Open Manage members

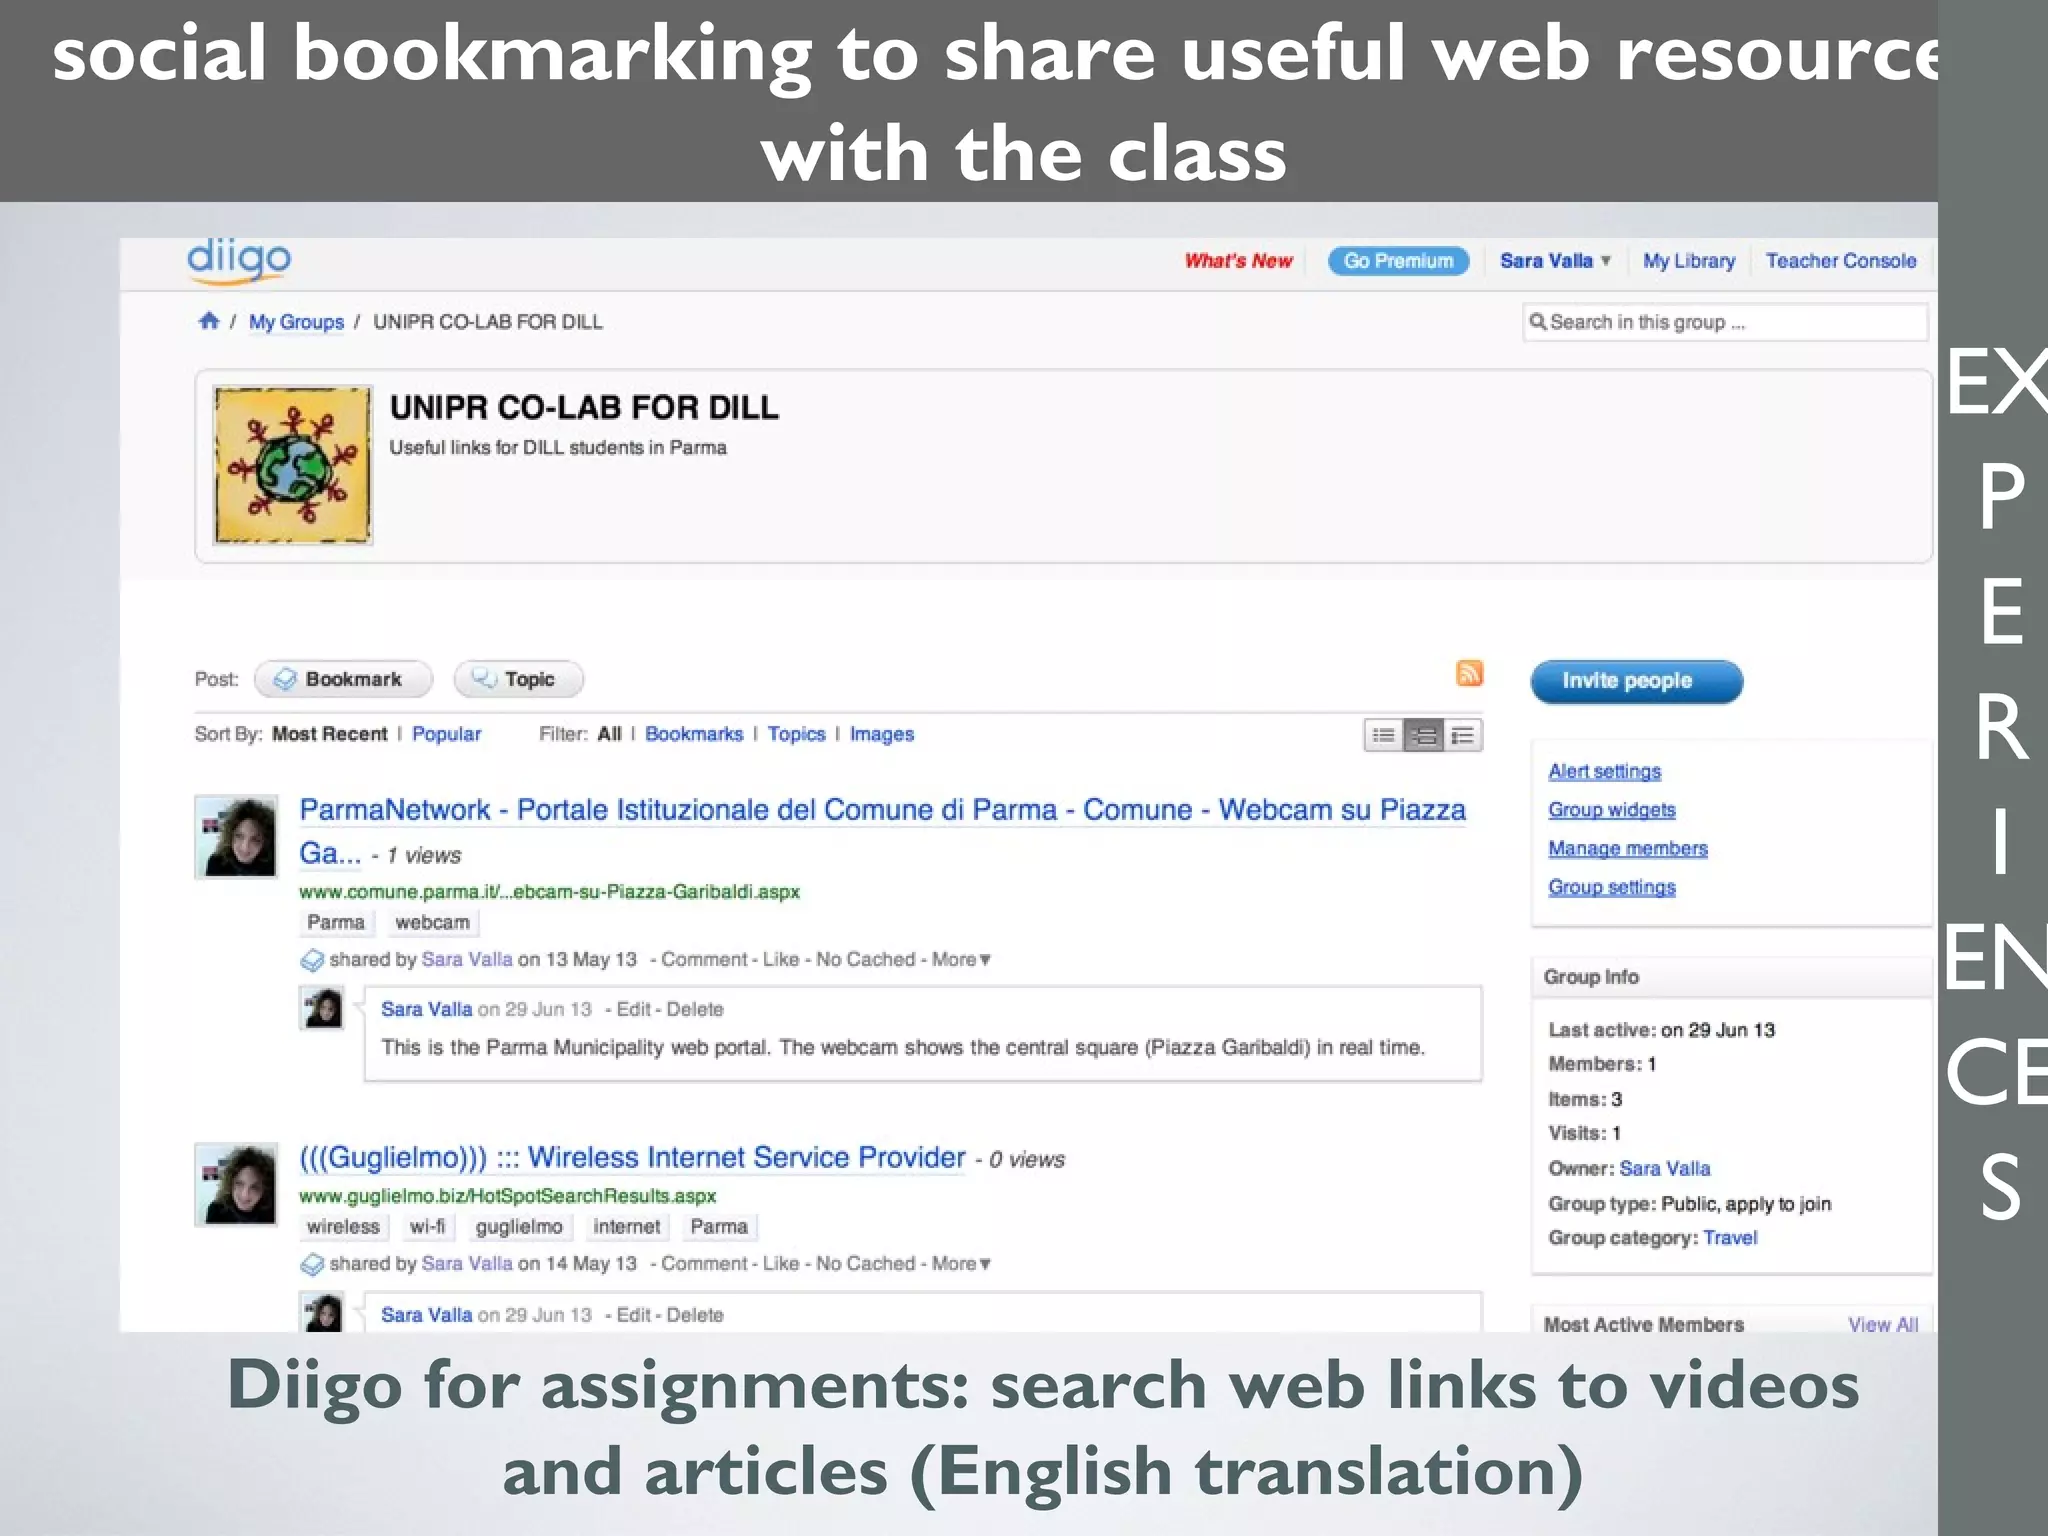click(1627, 848)
